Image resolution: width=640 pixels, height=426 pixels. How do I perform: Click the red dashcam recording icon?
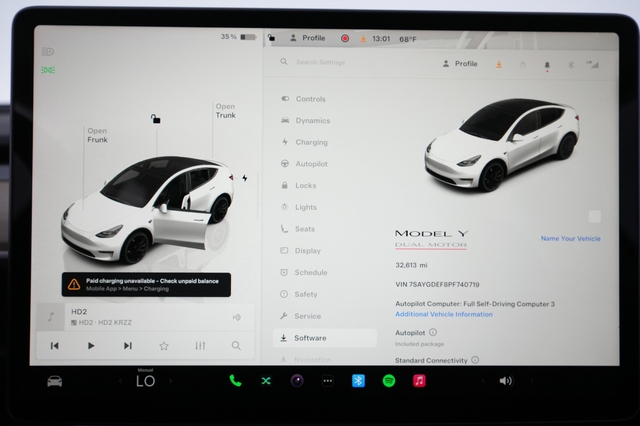pos(345,38)
